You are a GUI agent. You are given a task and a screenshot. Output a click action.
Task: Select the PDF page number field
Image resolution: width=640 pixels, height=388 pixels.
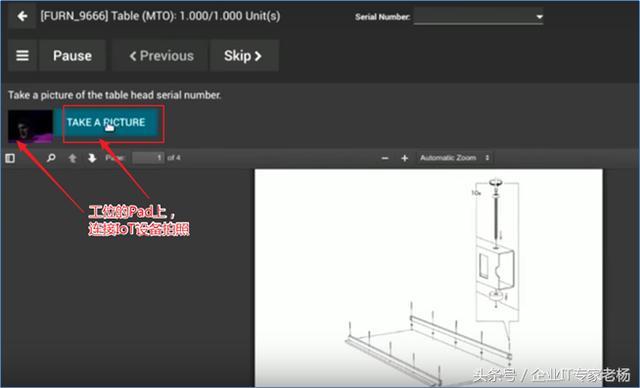(x=148, y=158)
